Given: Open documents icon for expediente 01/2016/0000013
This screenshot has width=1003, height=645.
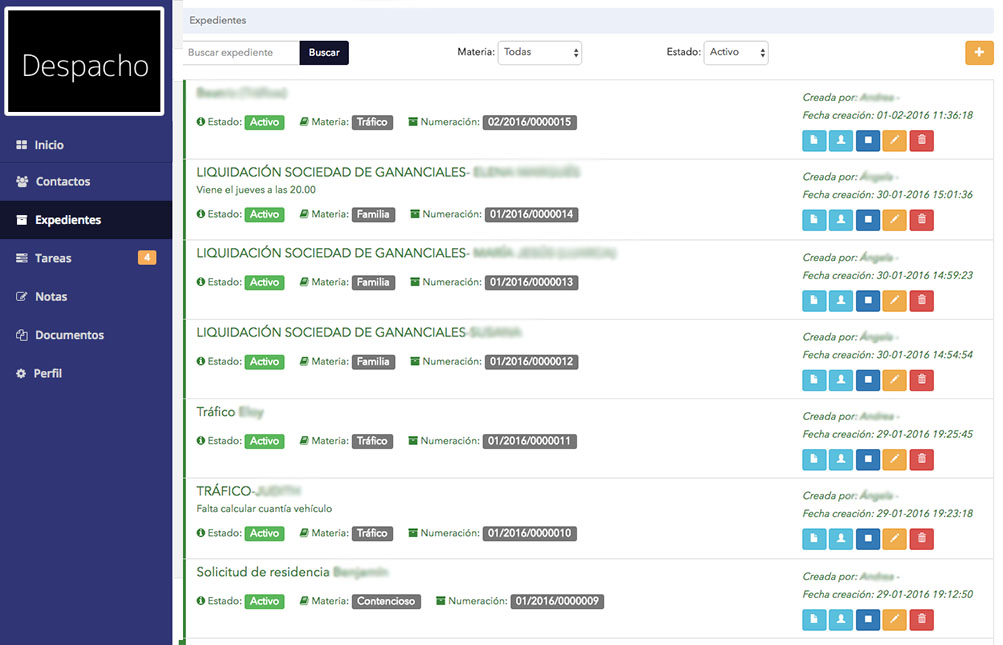Looking at the screenshot, I should (814, 300).
